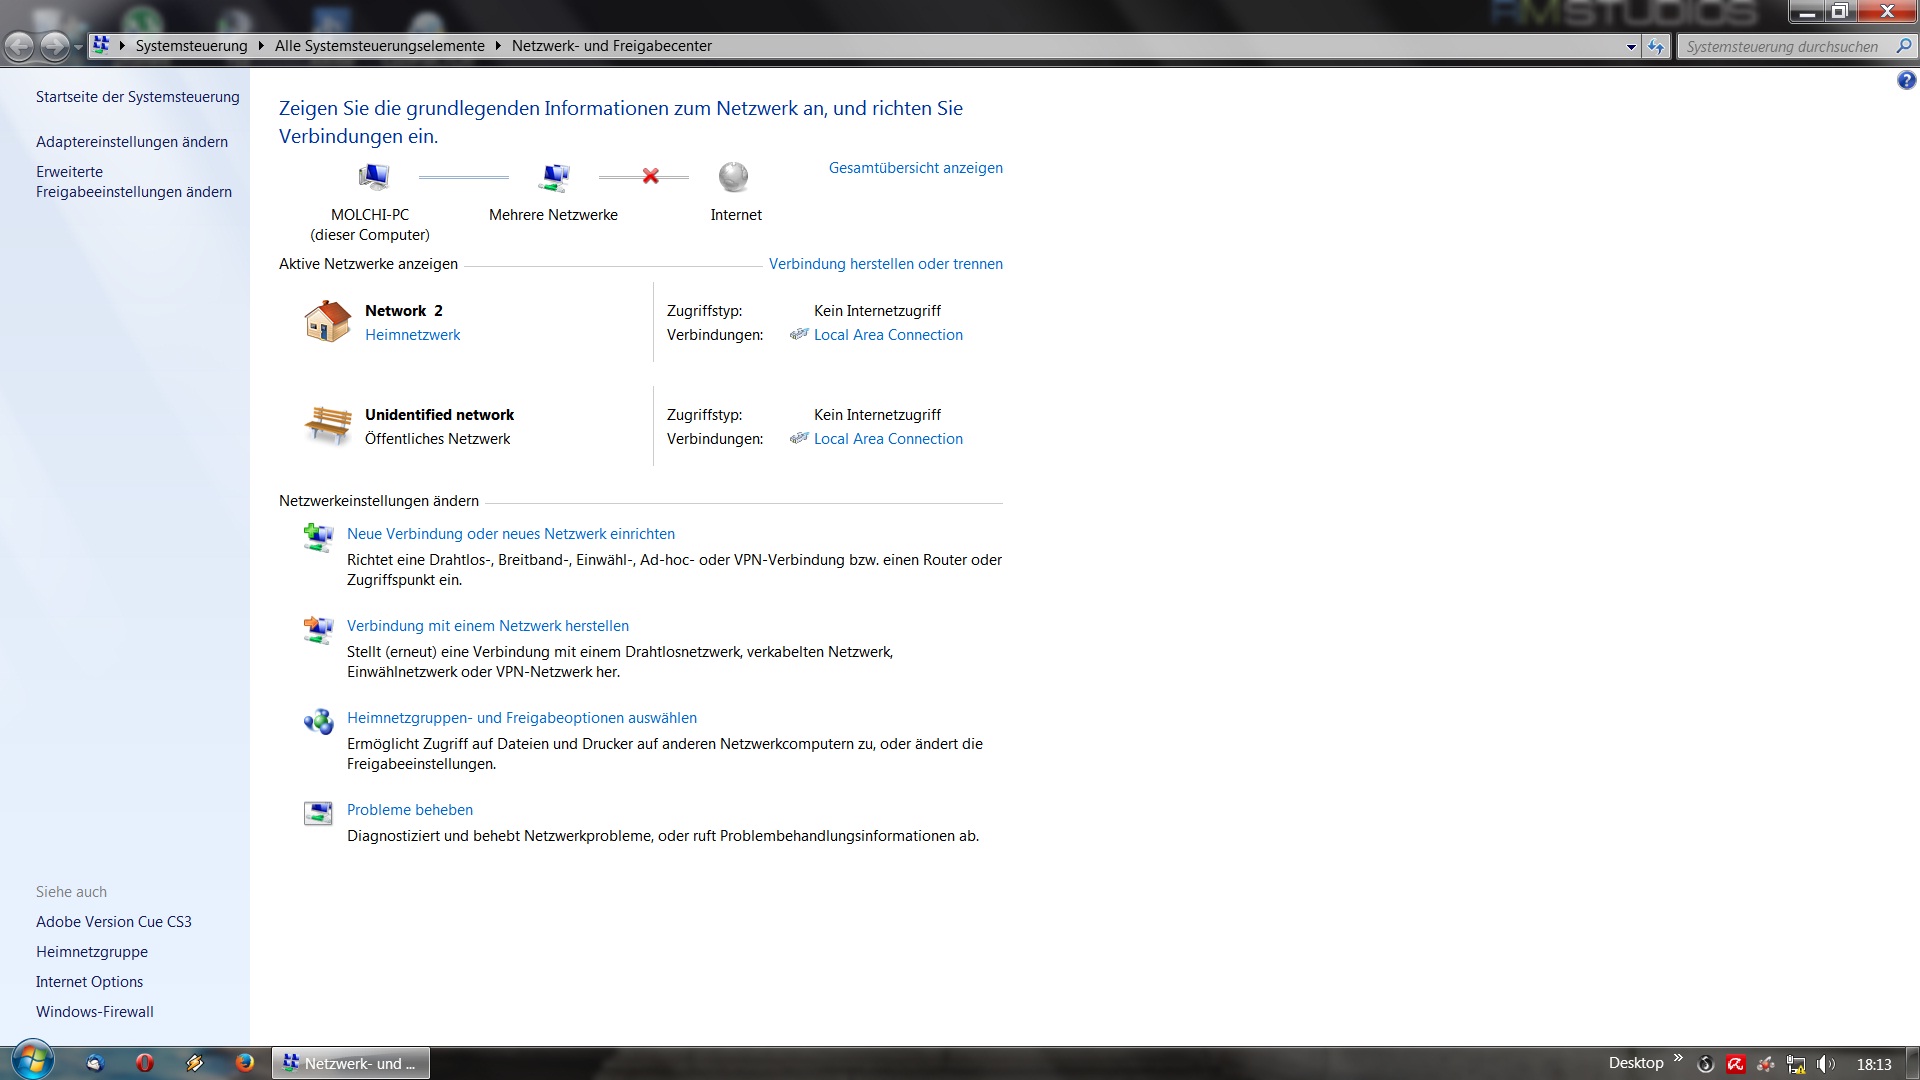Screen dimensions: 1920x1080
Task: Open Neue Verbindung oder neues Netzwerk einrichten
Action: (510, 534)
